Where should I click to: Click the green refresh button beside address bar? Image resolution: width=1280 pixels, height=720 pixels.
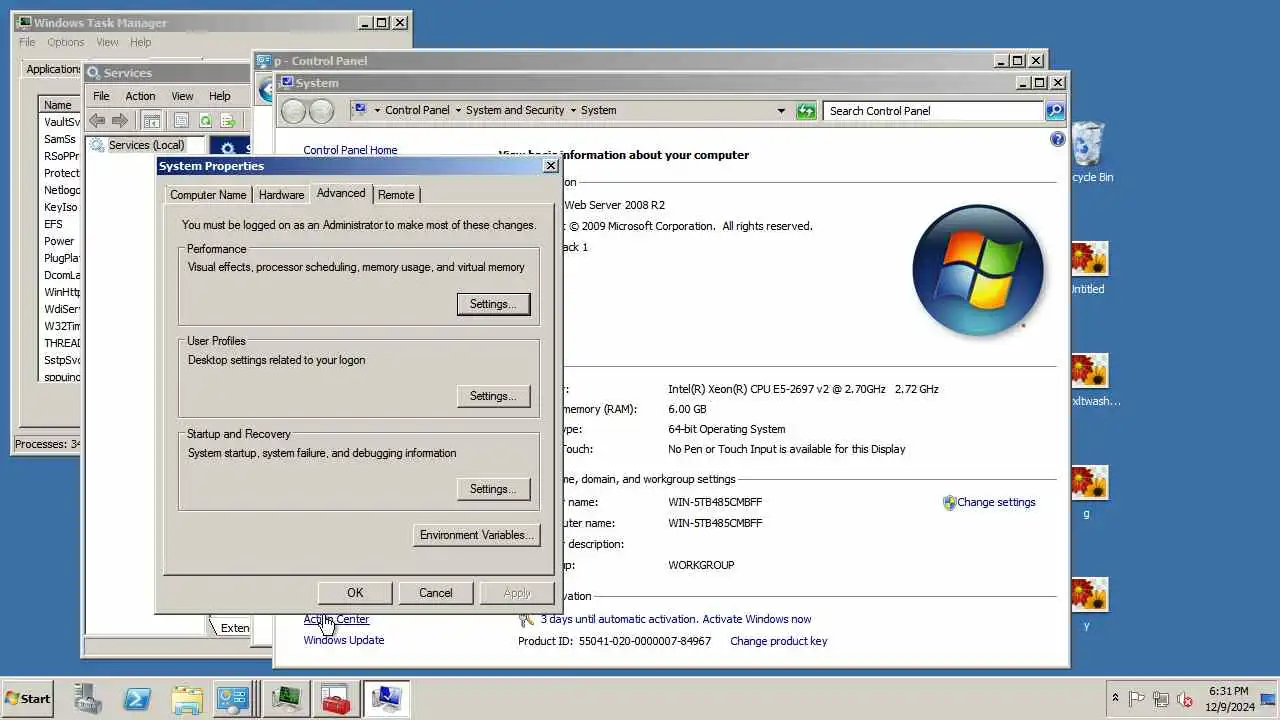click(x=806, y=111)
